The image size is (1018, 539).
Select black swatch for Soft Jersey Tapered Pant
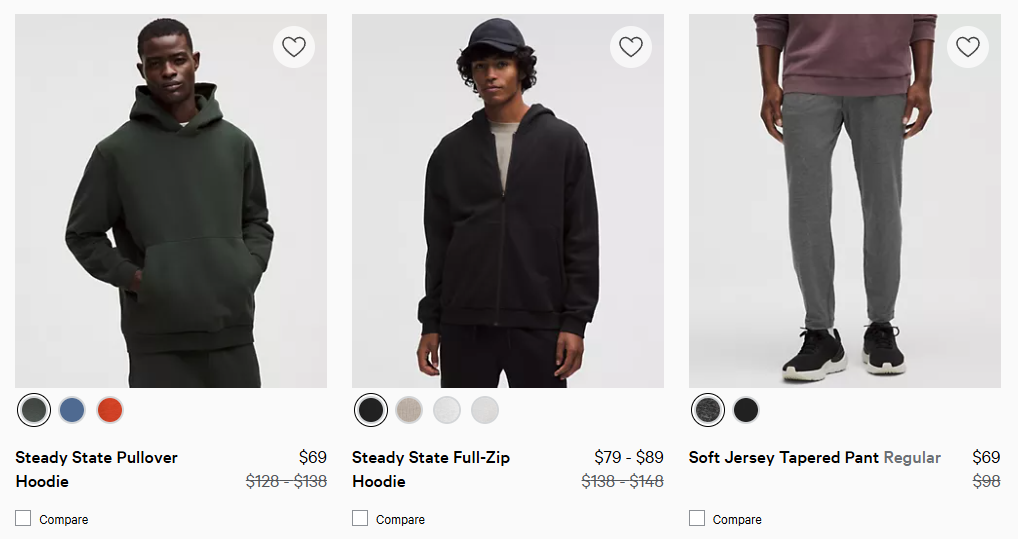point(746,410)
